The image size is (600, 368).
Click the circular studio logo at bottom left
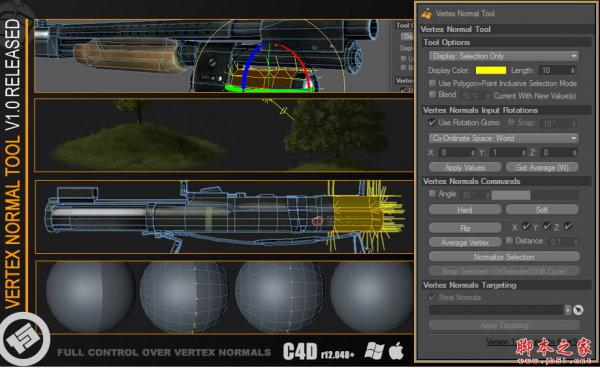[x=24, y=339]
